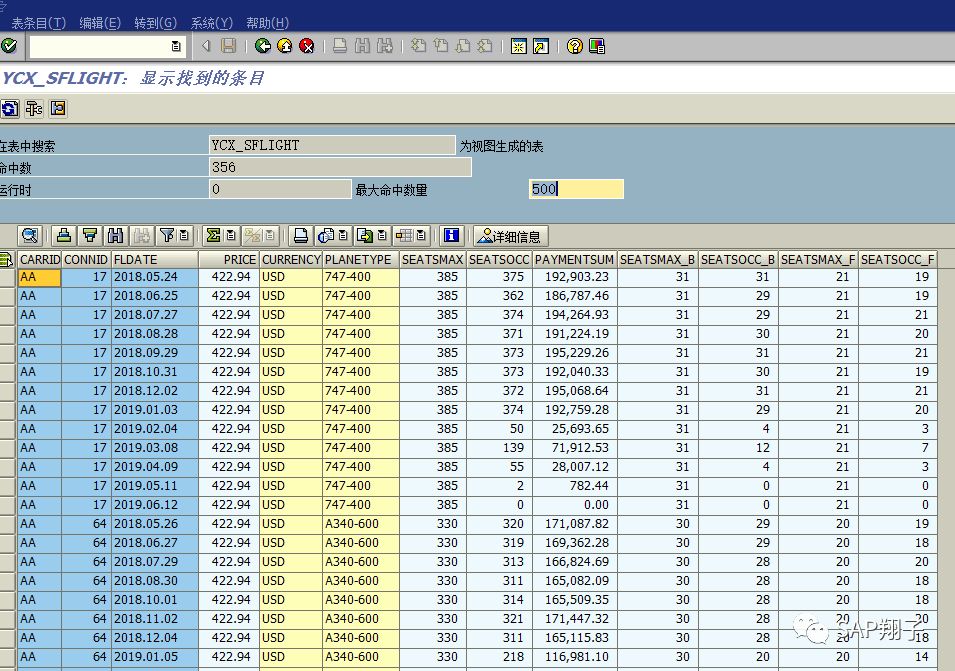Open the 表条目(T) menu
Image resolution: width=955 pixels, height=671 pixels.
pyautogui.click(x=38, y=23)
